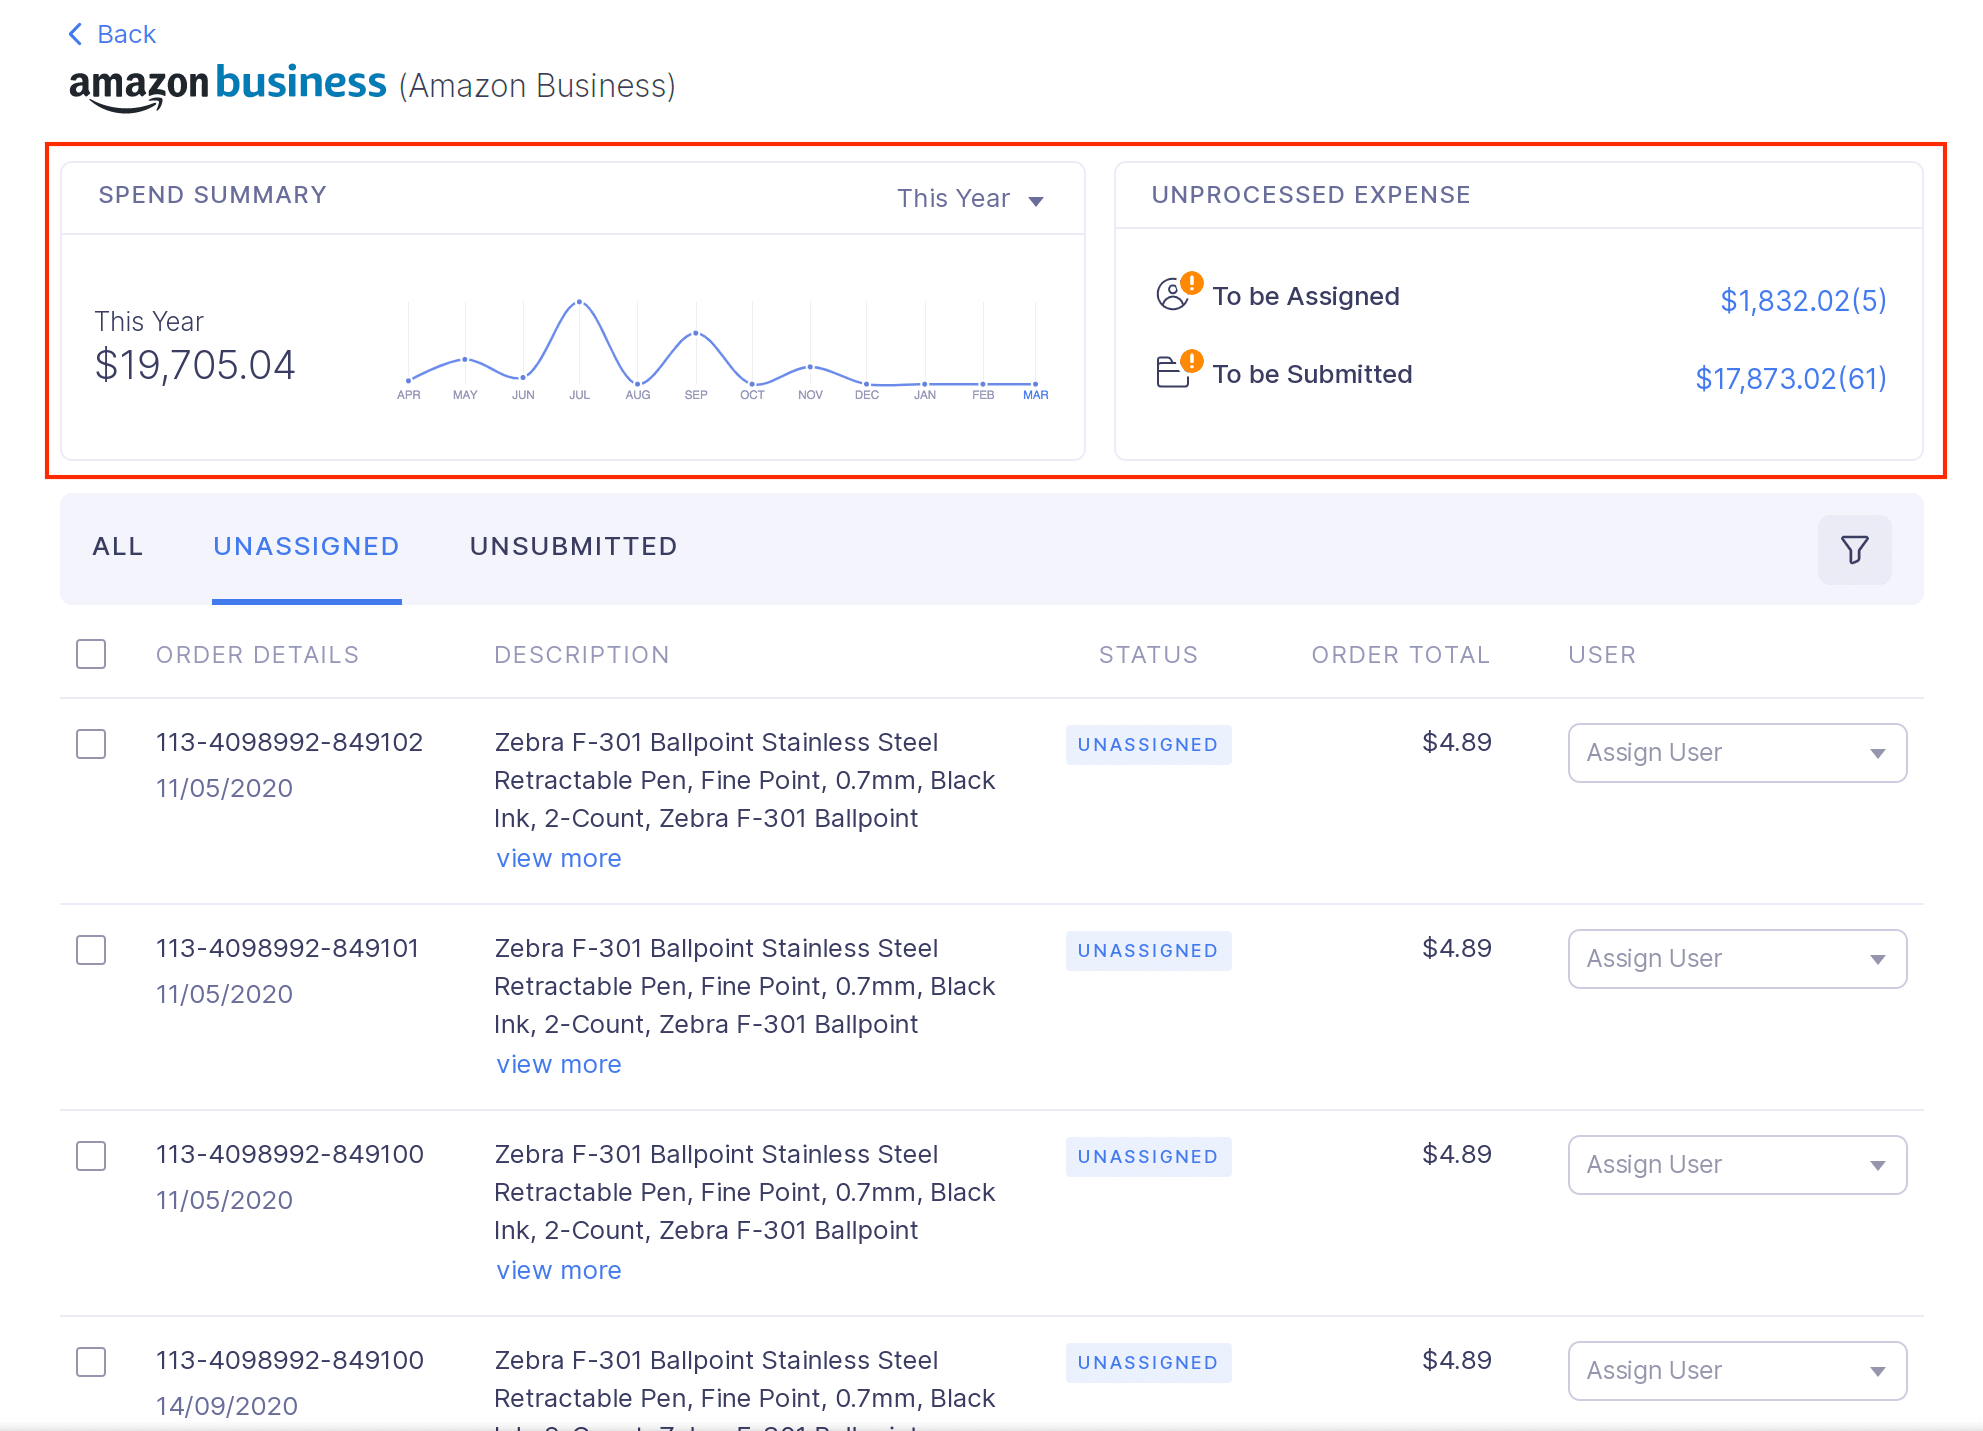This screenshot has width=1983, height=1431.
Task: Click the $1,832.02(5) amount link
Action: [1802, 300]
